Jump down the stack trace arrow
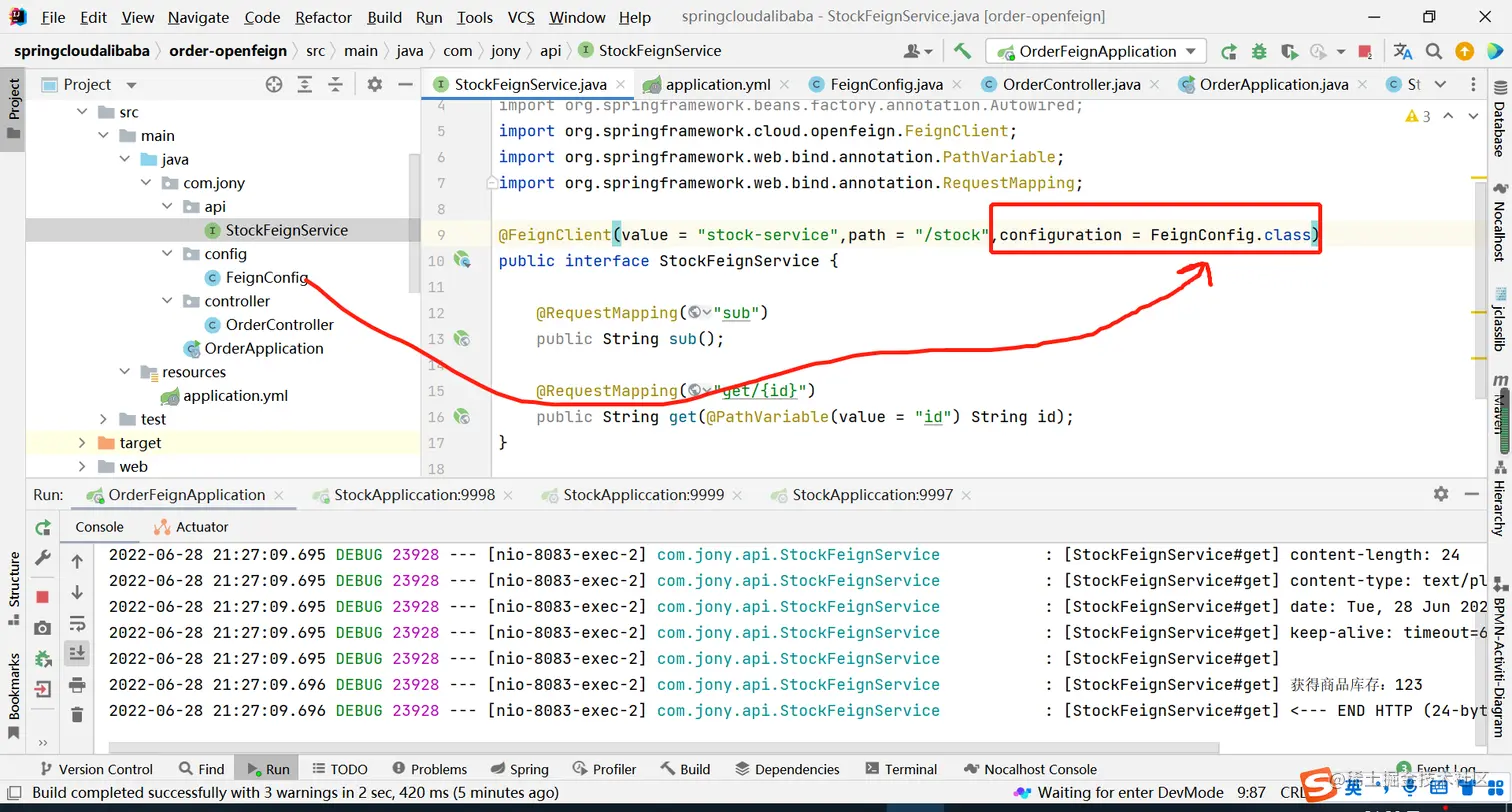 (x=77, y=593)
